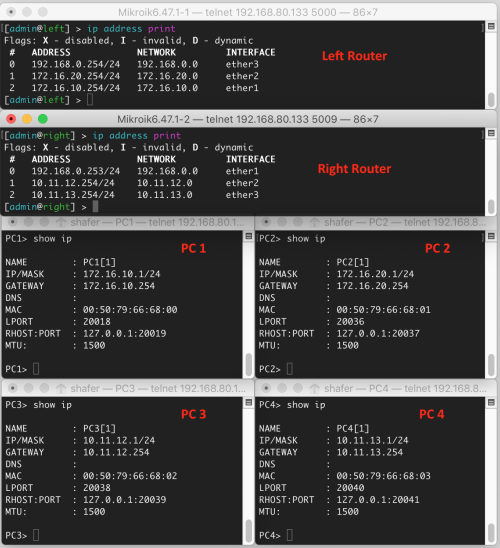Click the home folder icon in PC2 title bar
Image resolution: width=500 pixels, height=548 pixels.
pos(314,222)
